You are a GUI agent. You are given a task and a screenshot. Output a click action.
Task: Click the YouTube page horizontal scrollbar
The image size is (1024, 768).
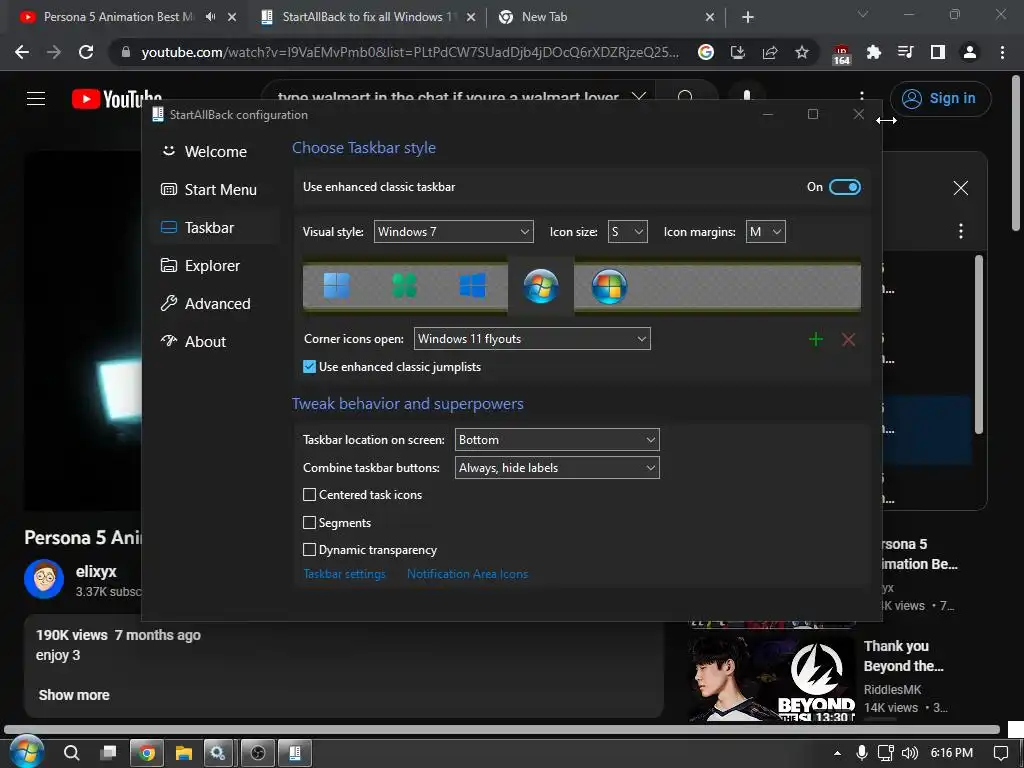[x=502, y=729]
